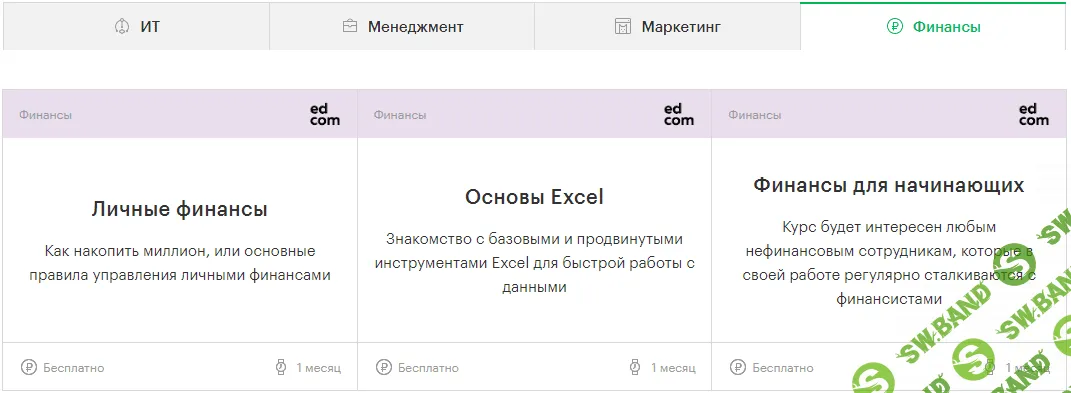This screenshot has height=393, width=1071.
Task: Click the Маркетинг tab icon
Action: [622, 27]
